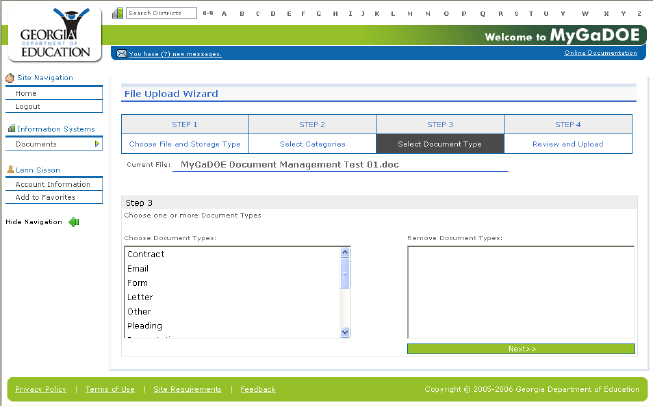
Task: Filter districts by letter R
Action: 501,14
